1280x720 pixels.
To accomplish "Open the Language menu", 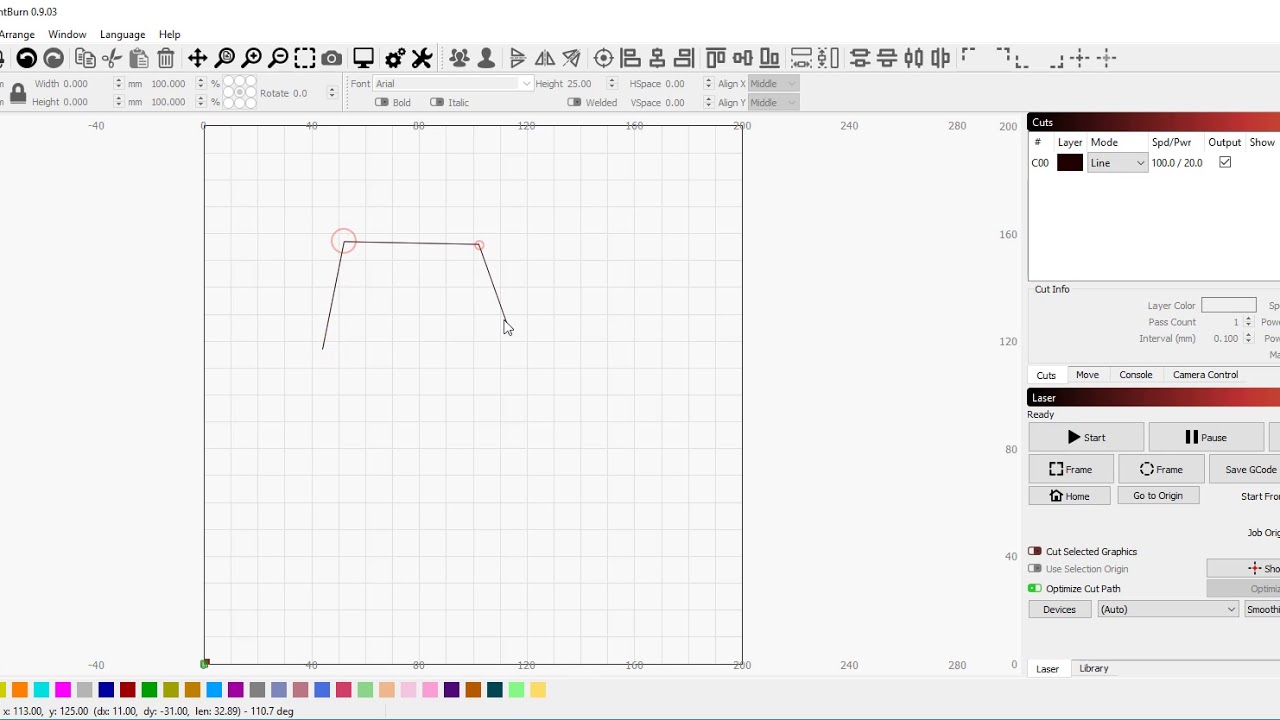I will click(123, 34).
